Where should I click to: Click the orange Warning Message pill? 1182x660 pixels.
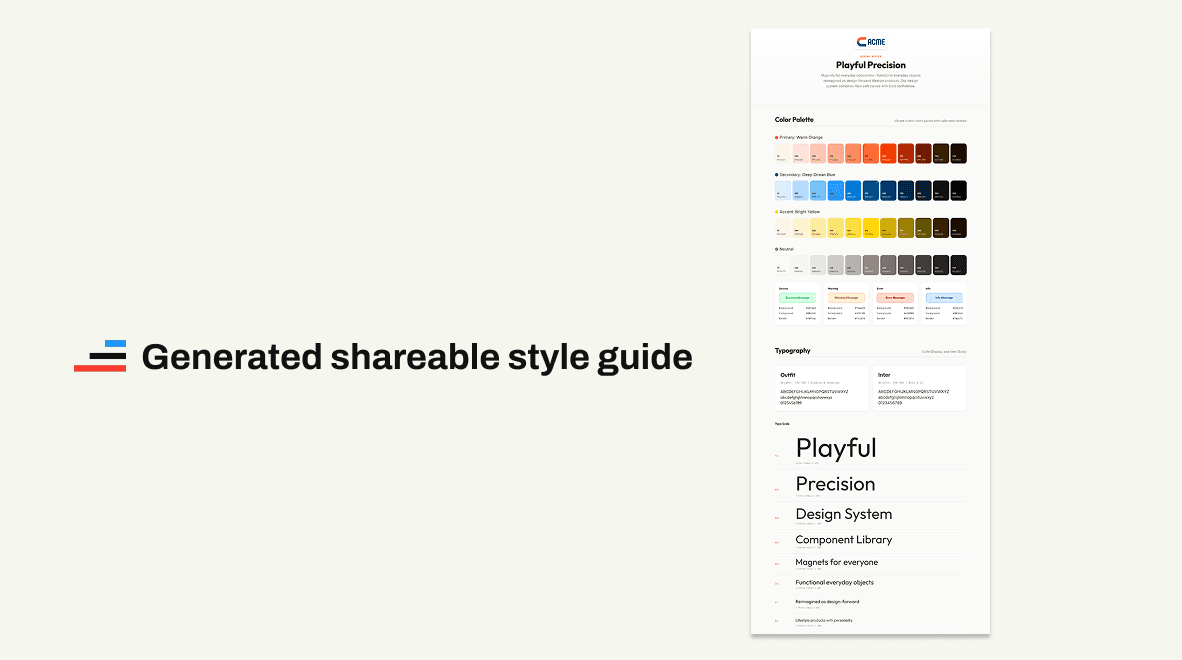click(x=847, y=297)
